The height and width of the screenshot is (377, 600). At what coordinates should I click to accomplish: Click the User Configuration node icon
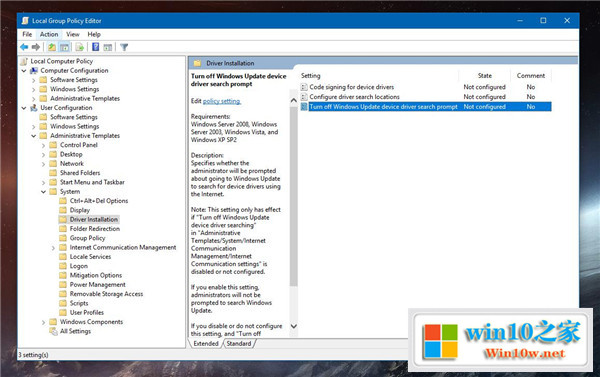pos(34,108)
